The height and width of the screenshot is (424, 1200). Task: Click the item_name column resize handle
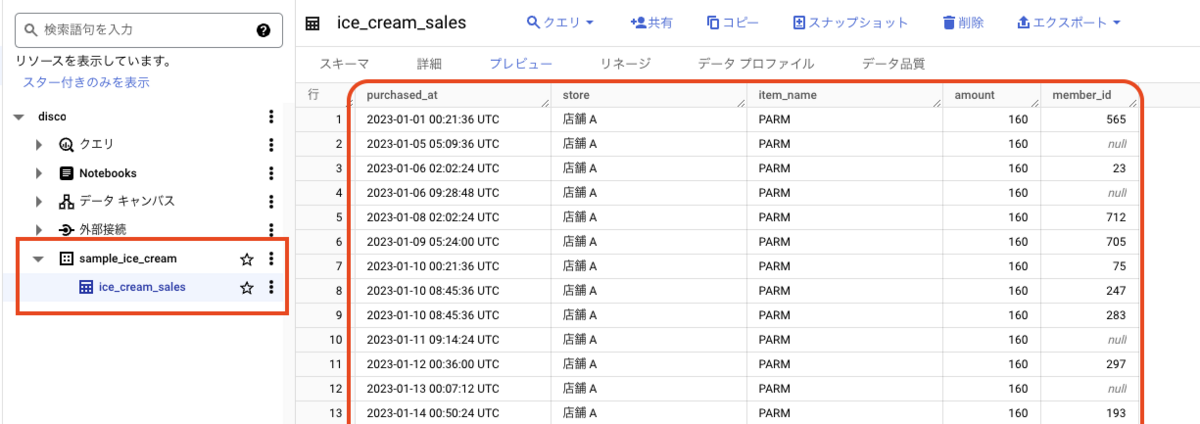(x=937, y=103)
